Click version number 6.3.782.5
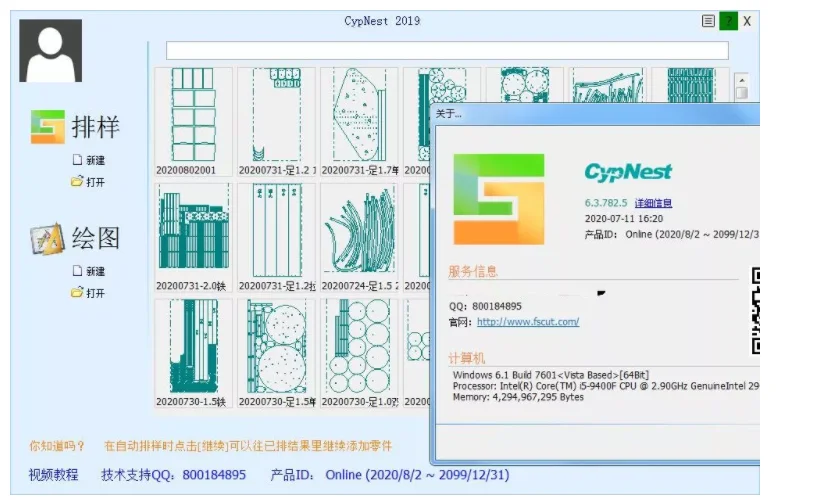The height and width of the screenshot is (500, 830). click(x=606, y=203)
